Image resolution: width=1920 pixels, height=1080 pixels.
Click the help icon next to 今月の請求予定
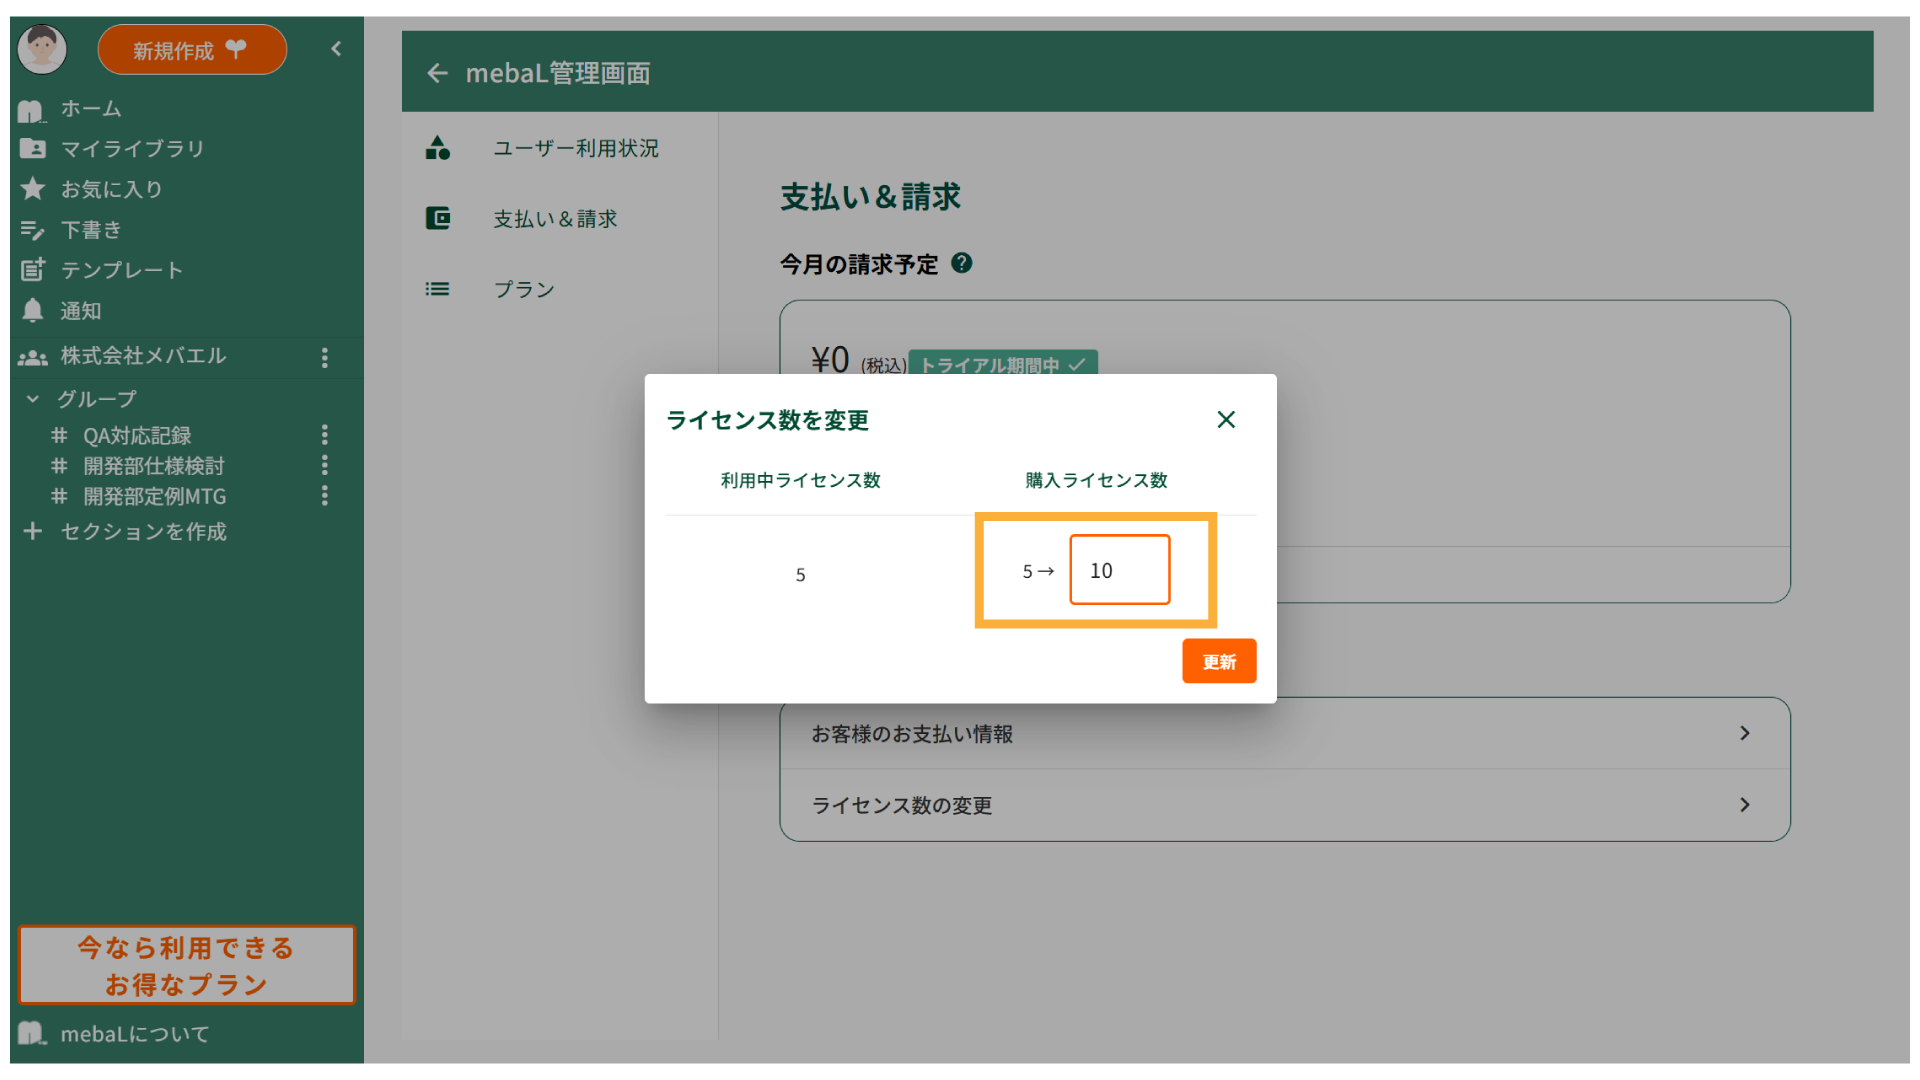pyautogui.click(x=961, y=263)
